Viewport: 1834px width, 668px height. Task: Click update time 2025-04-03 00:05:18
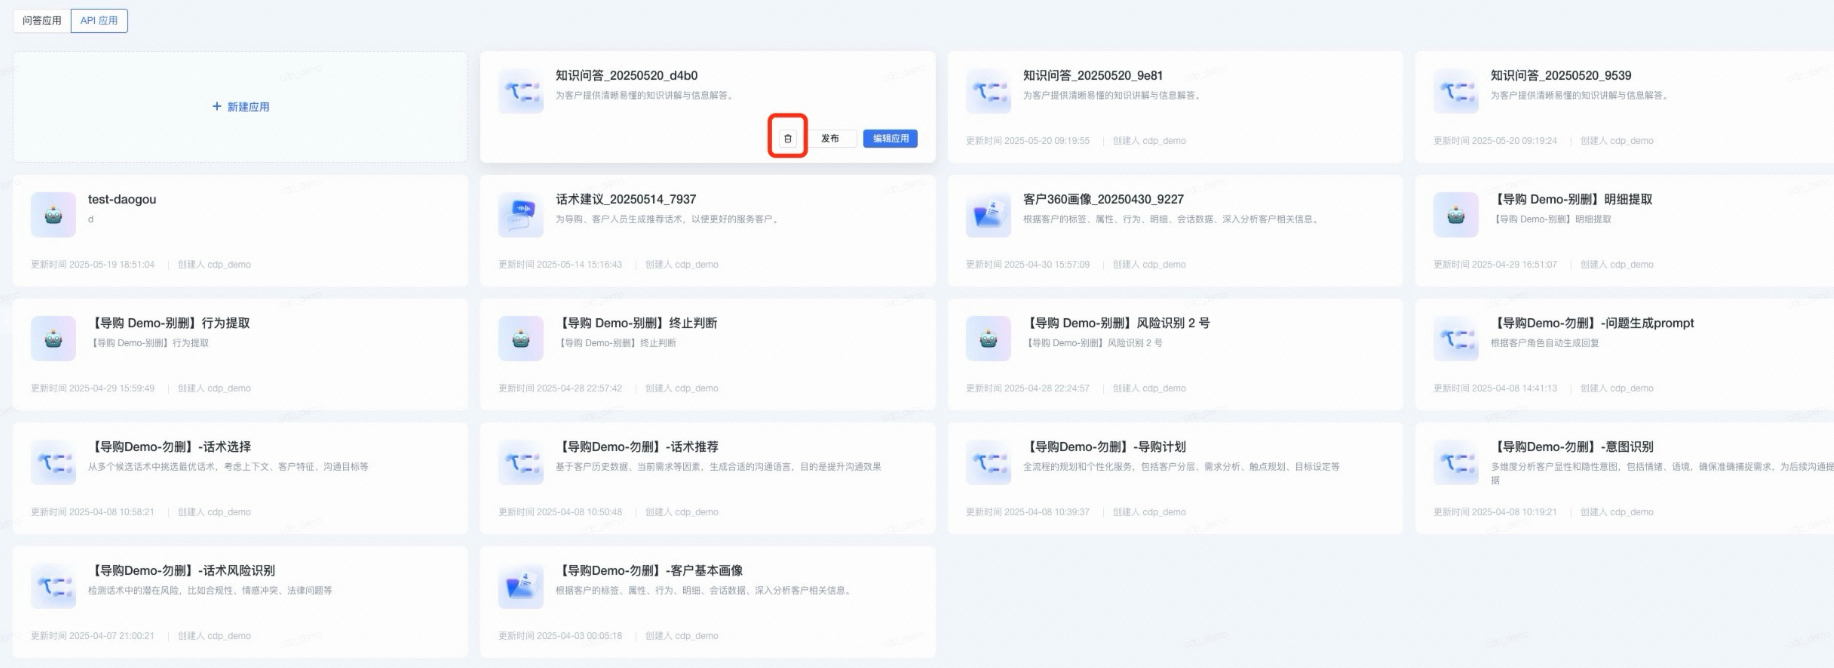click(x=560, y=636)
